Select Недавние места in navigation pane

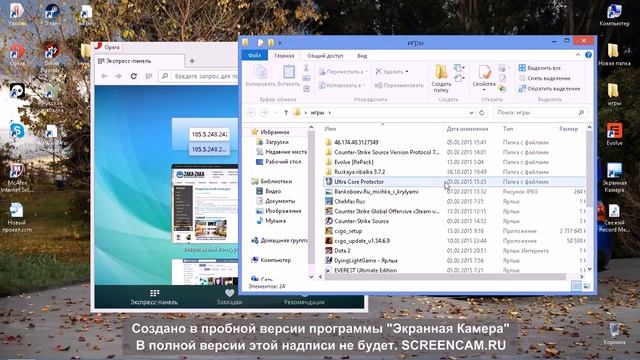point(281,152)
